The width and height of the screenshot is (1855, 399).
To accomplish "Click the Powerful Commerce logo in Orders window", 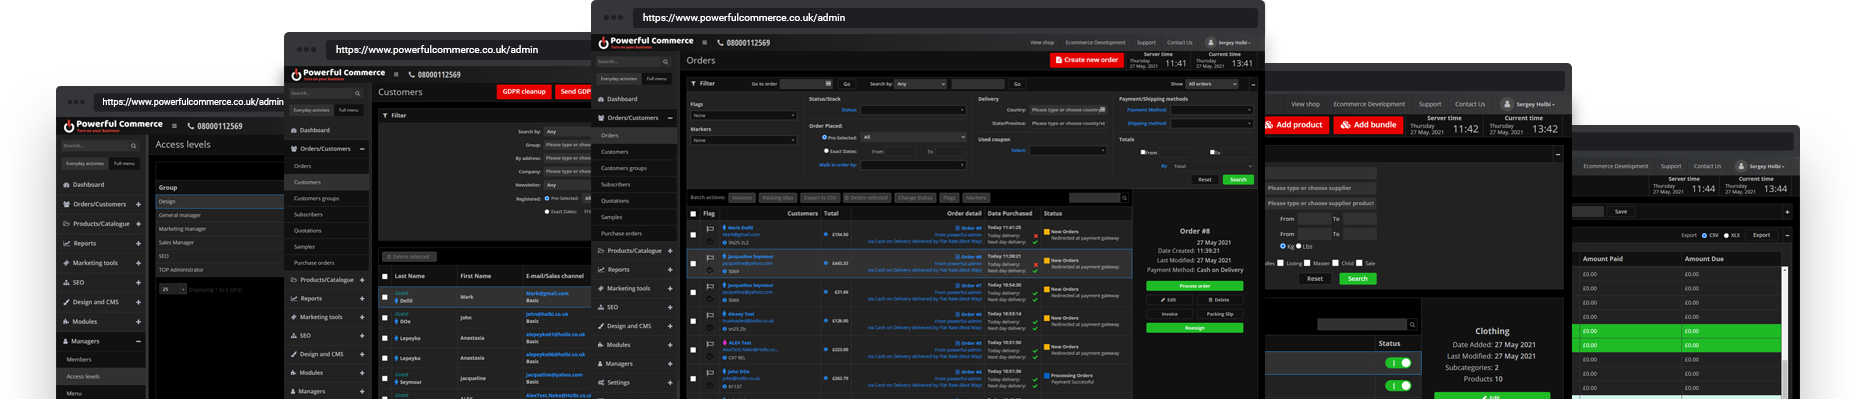I will click(x=646, y=42).
